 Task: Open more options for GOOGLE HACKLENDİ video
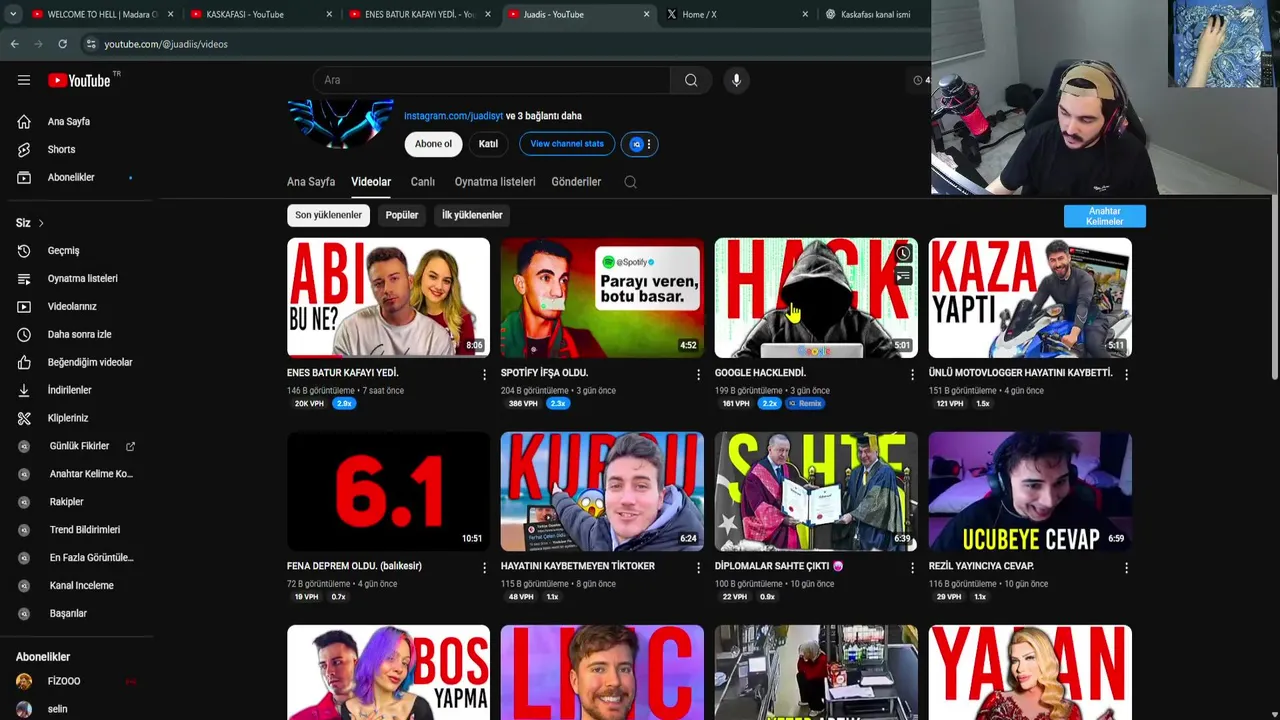(x=911, y=374)
